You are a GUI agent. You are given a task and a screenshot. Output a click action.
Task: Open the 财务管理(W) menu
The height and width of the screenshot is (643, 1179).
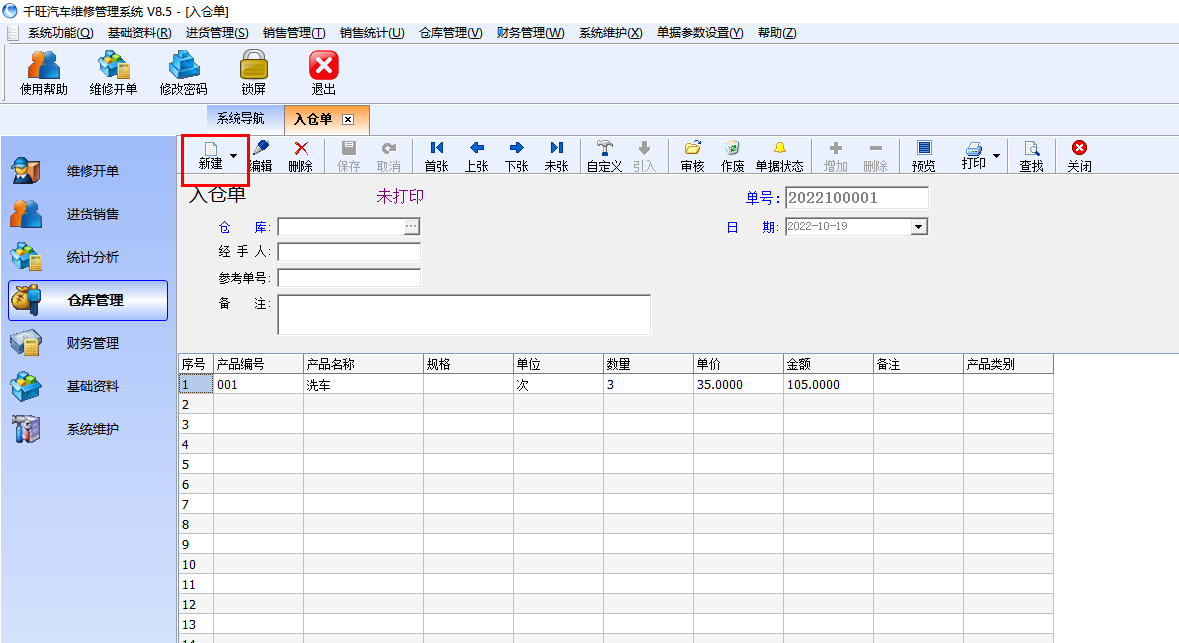click(530, 33)
